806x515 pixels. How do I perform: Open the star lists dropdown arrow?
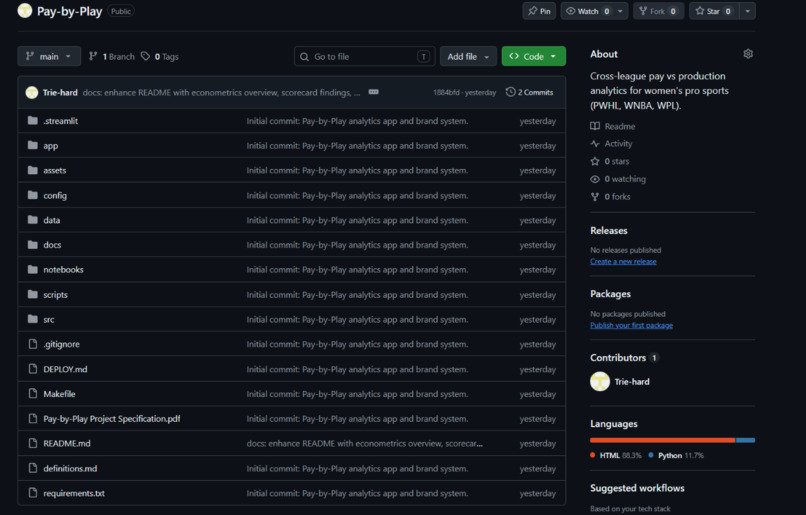point(747,11)
